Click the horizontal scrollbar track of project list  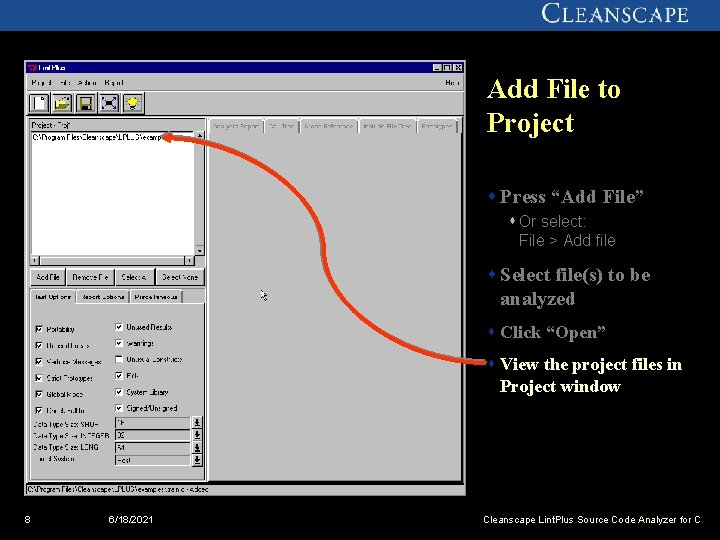[112, 261]
